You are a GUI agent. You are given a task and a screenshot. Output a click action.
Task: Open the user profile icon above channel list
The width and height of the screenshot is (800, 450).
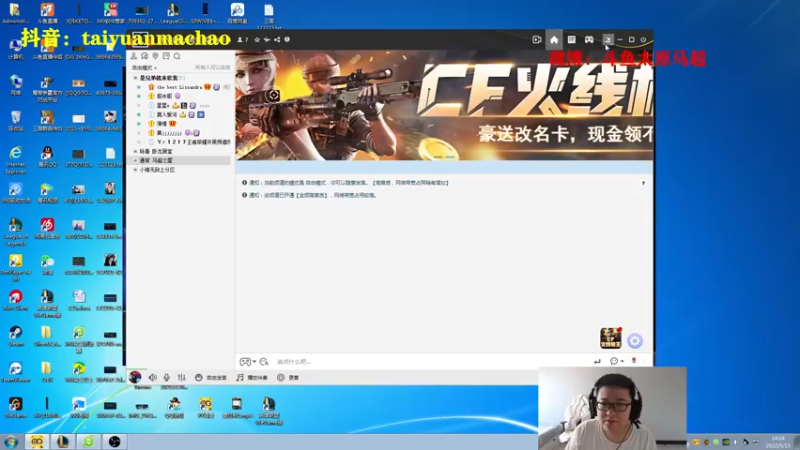pos(134,56)
